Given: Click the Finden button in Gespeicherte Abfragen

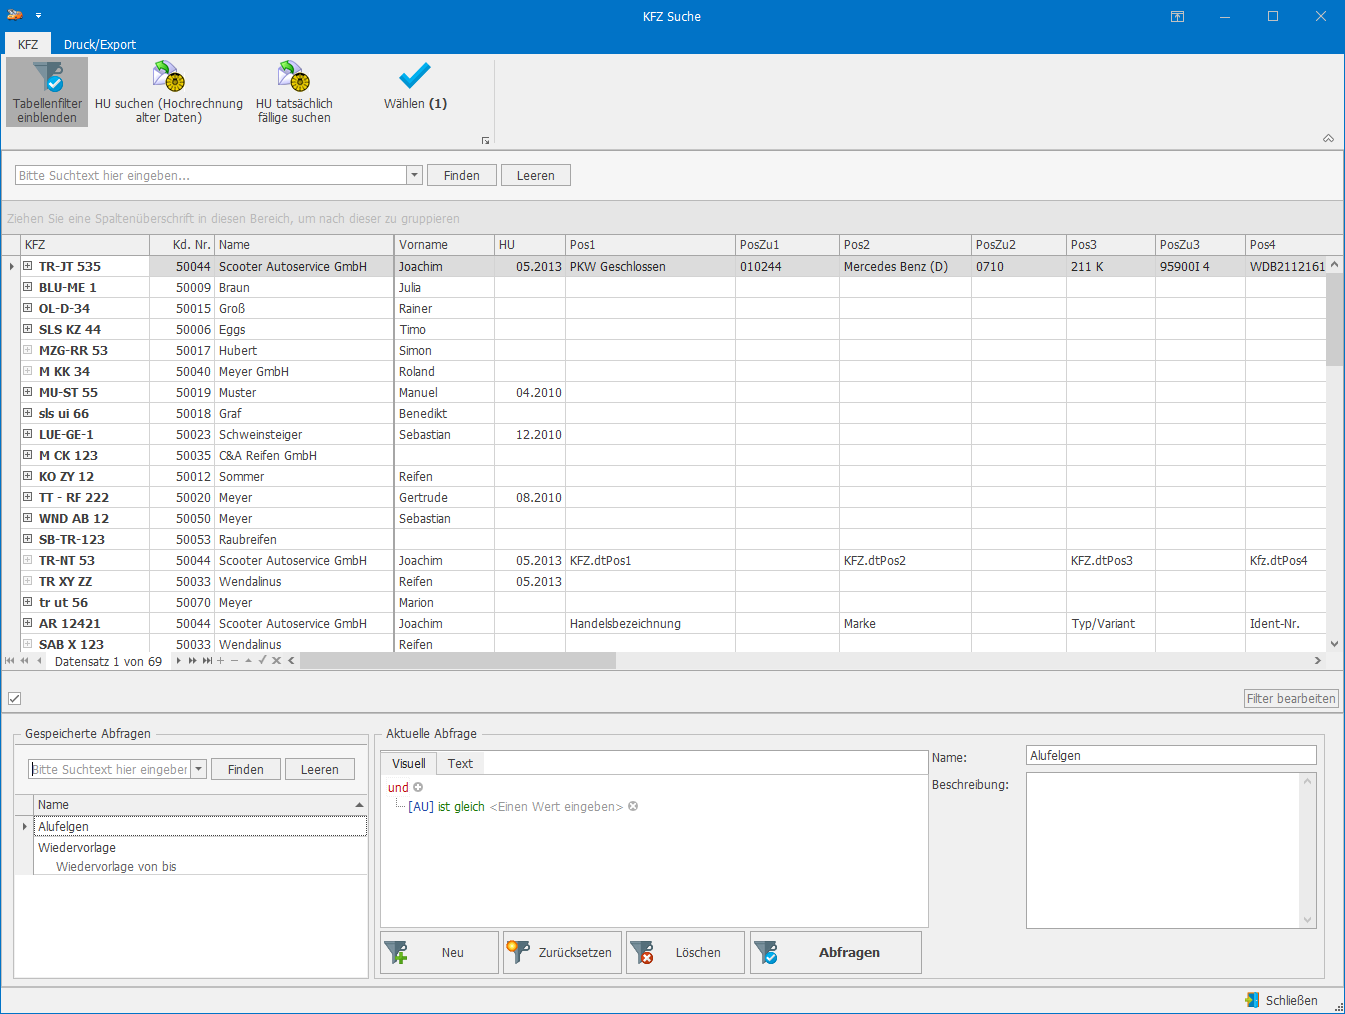Looking at the screenshot, I should tap(246, 769).
